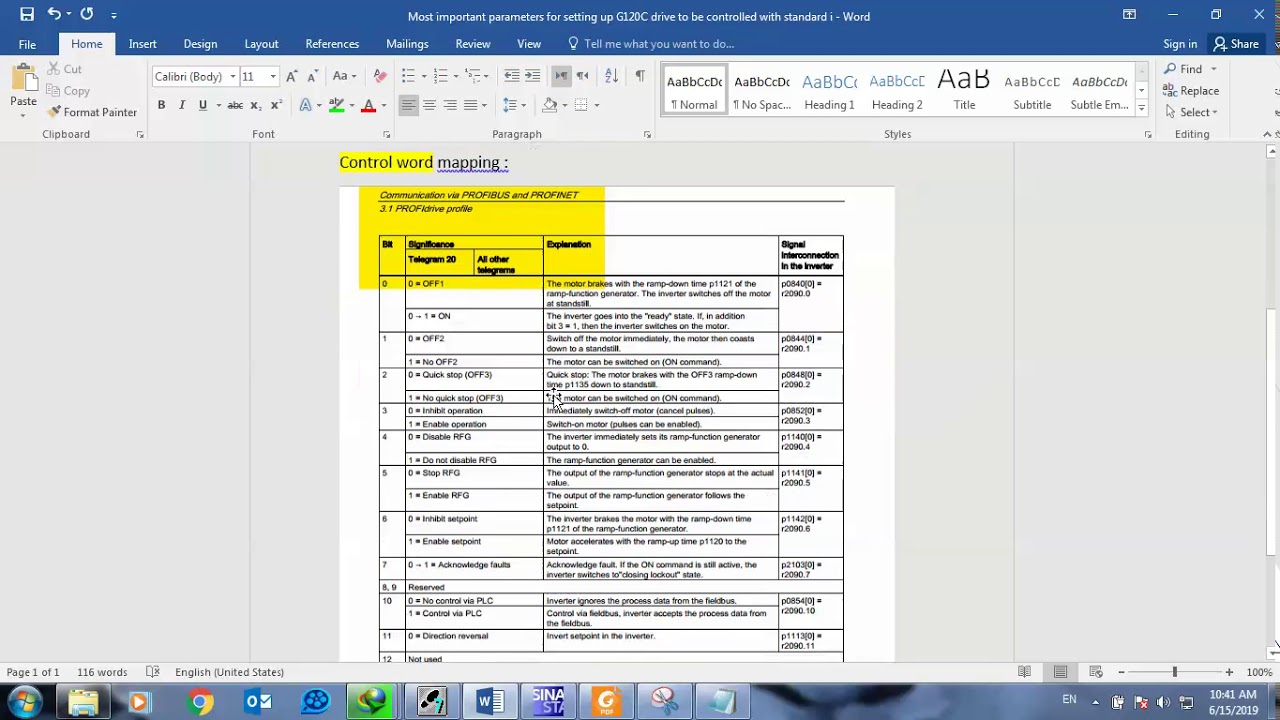Toggle align left for the paragraph
The height and width of the screenshot is (720, 1280).
tap(408, 105)
